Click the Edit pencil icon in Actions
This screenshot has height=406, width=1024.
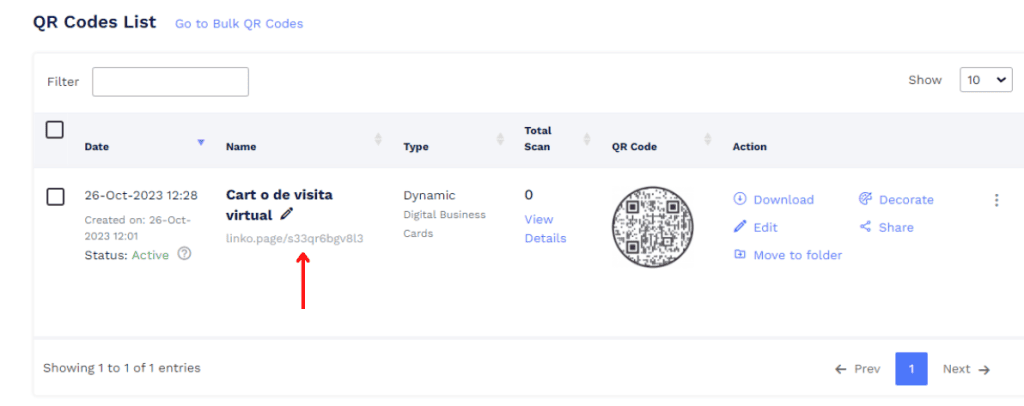pos(740,227)
